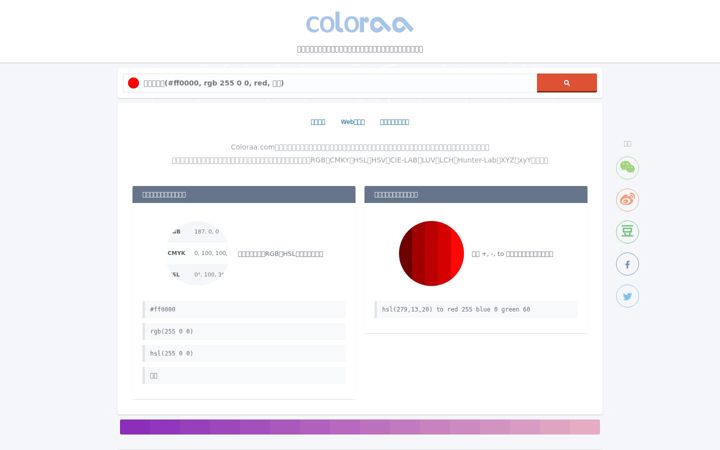Click the circular CMYK values thumbnail
Image resolution: width=720 pixels, height=450 pixels.
(197, 253)
